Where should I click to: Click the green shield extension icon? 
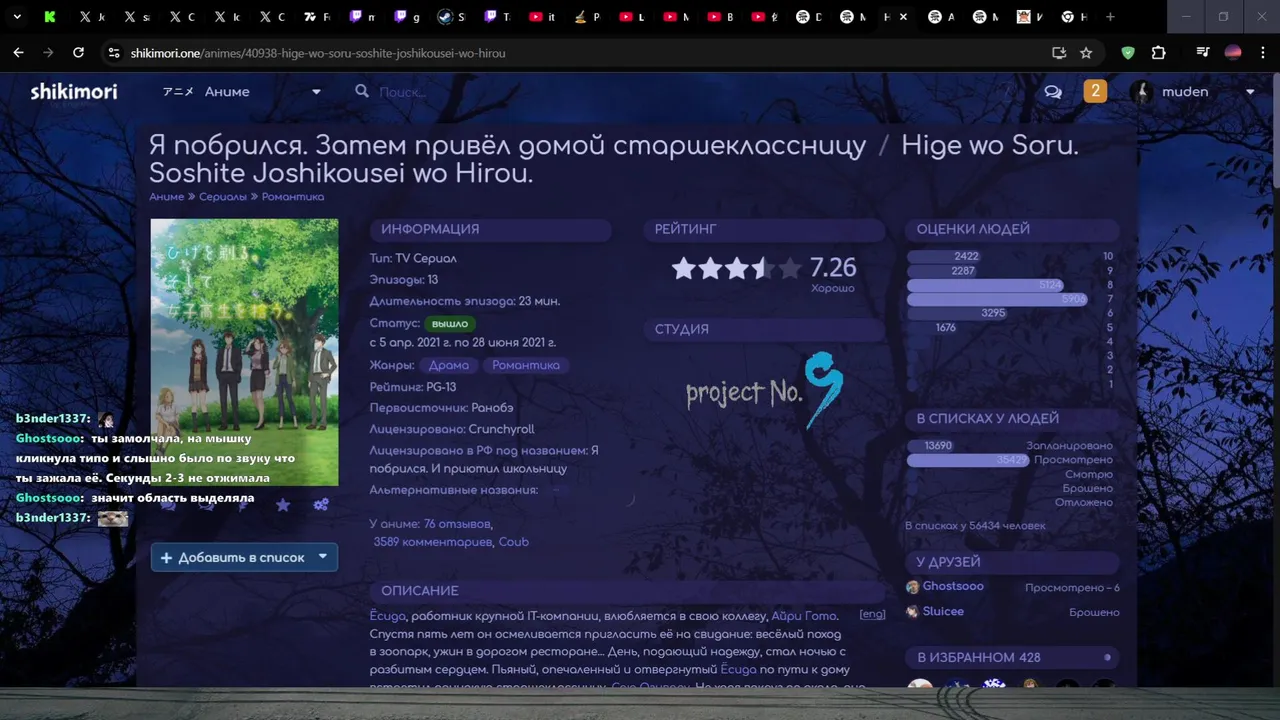[1128, 53]
